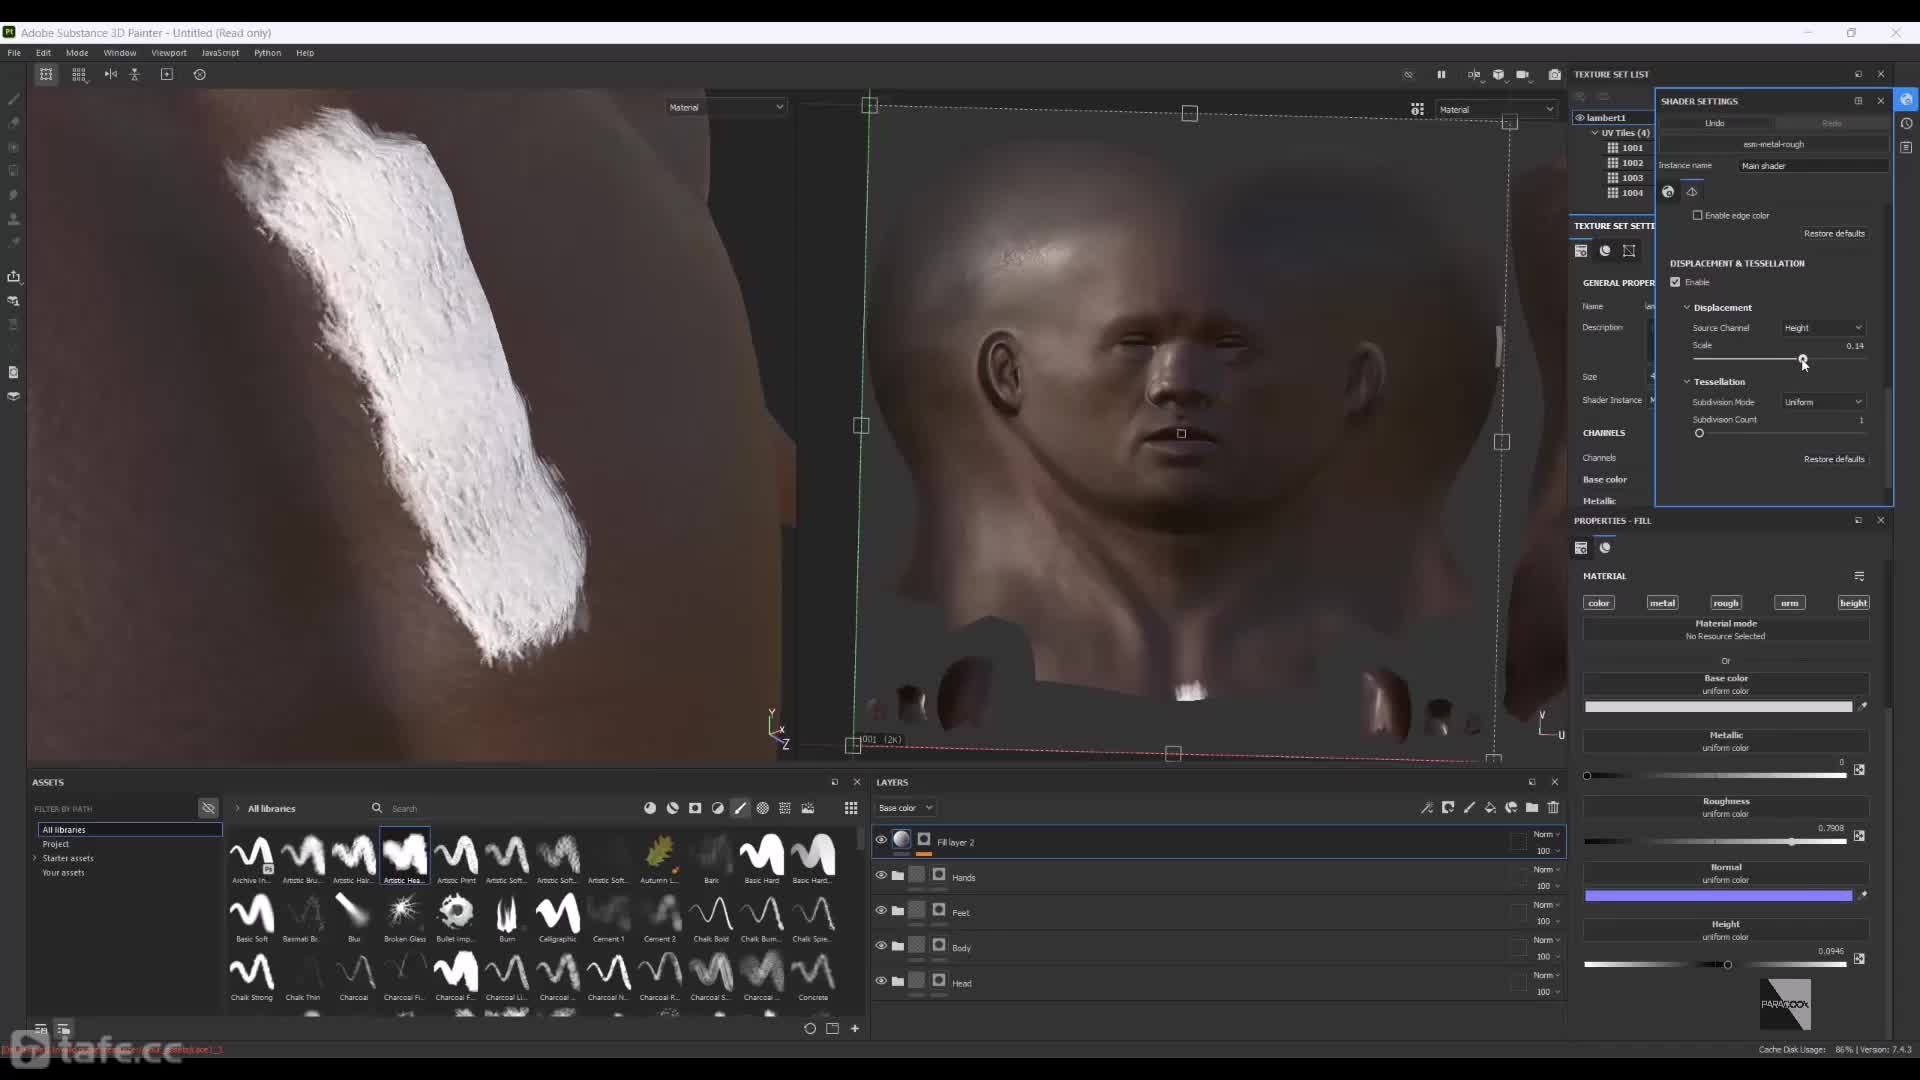Switch assets to grid view icon

(851, 808)
